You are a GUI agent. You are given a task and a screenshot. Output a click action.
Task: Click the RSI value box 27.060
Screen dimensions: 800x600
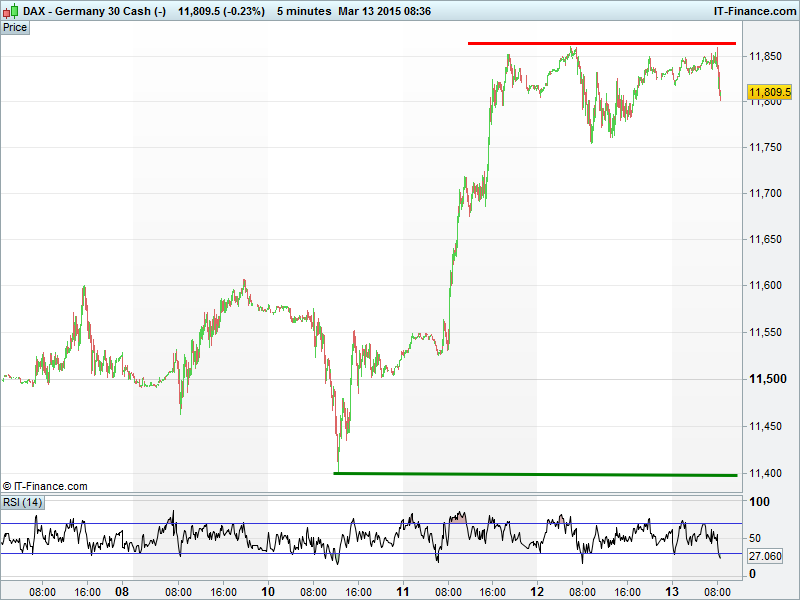[767, 554]
